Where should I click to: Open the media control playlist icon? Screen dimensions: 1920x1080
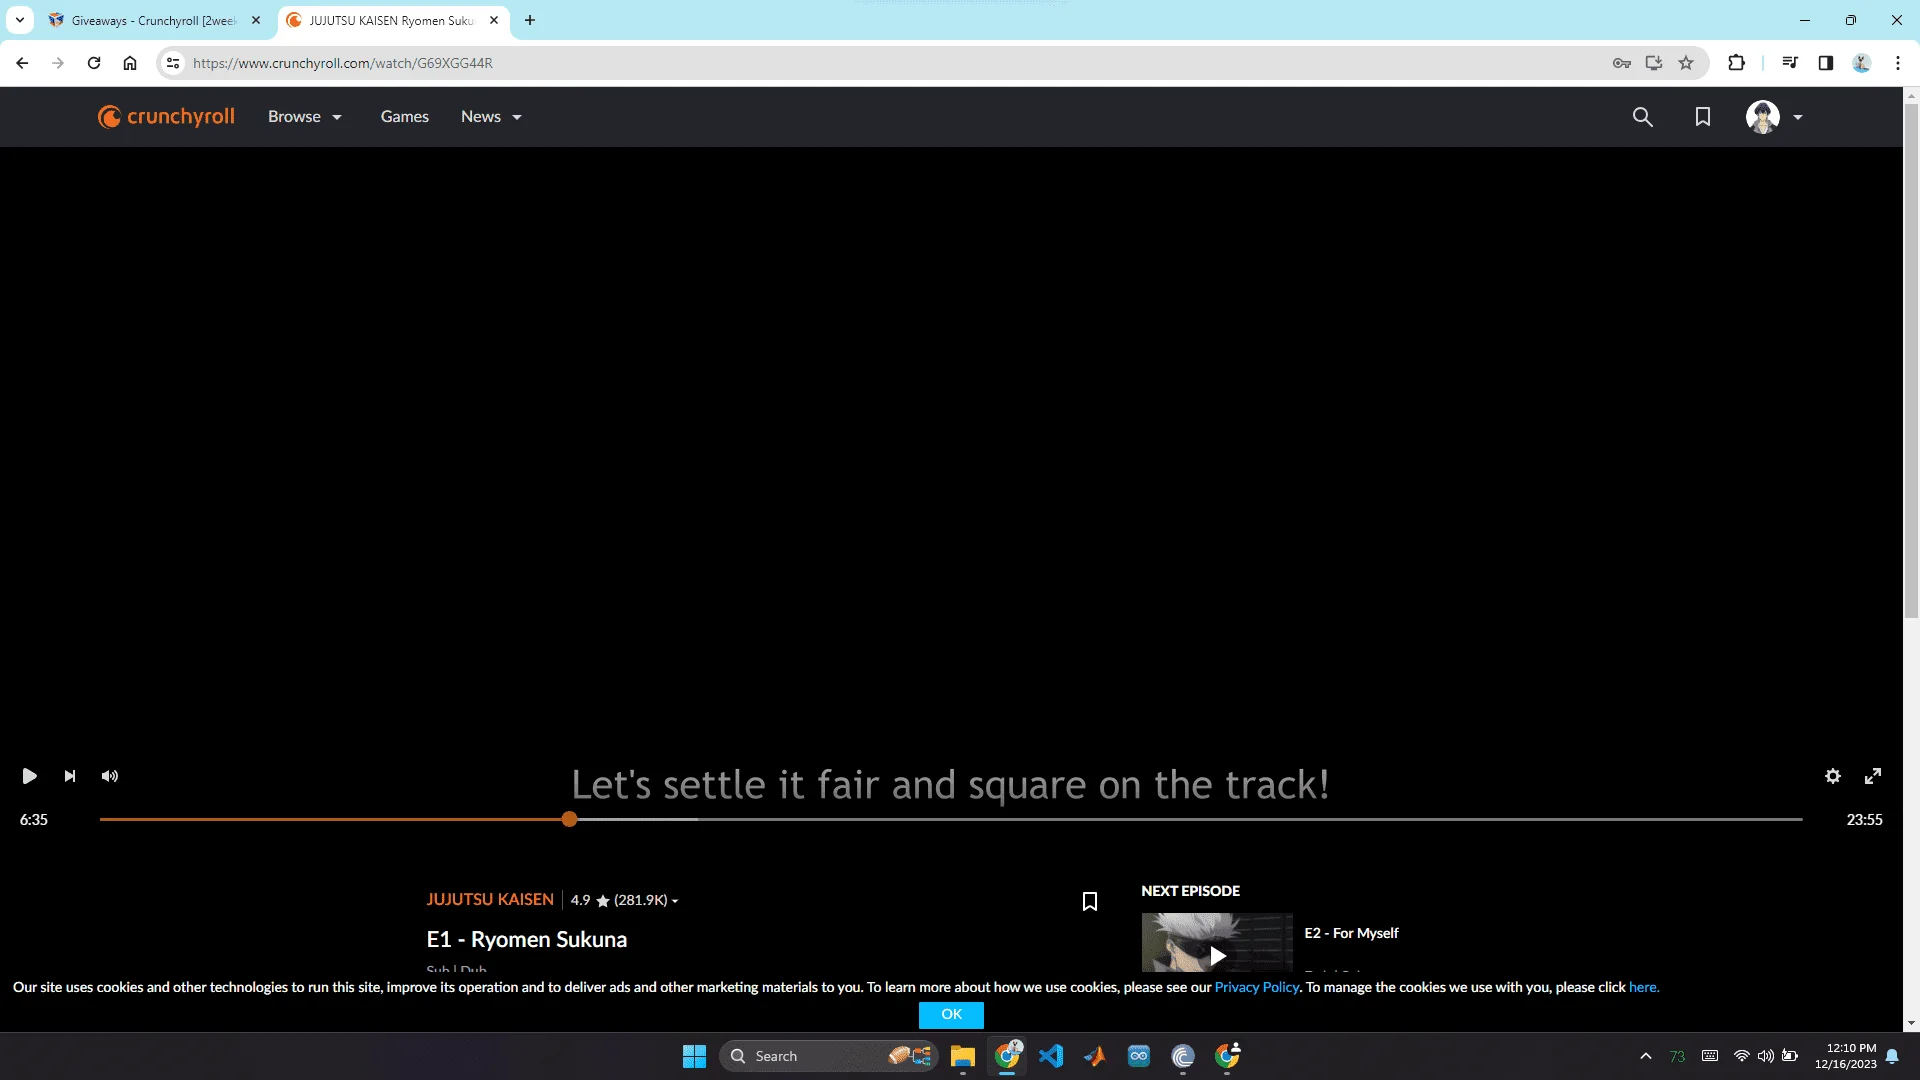(x=1790, y=63)
